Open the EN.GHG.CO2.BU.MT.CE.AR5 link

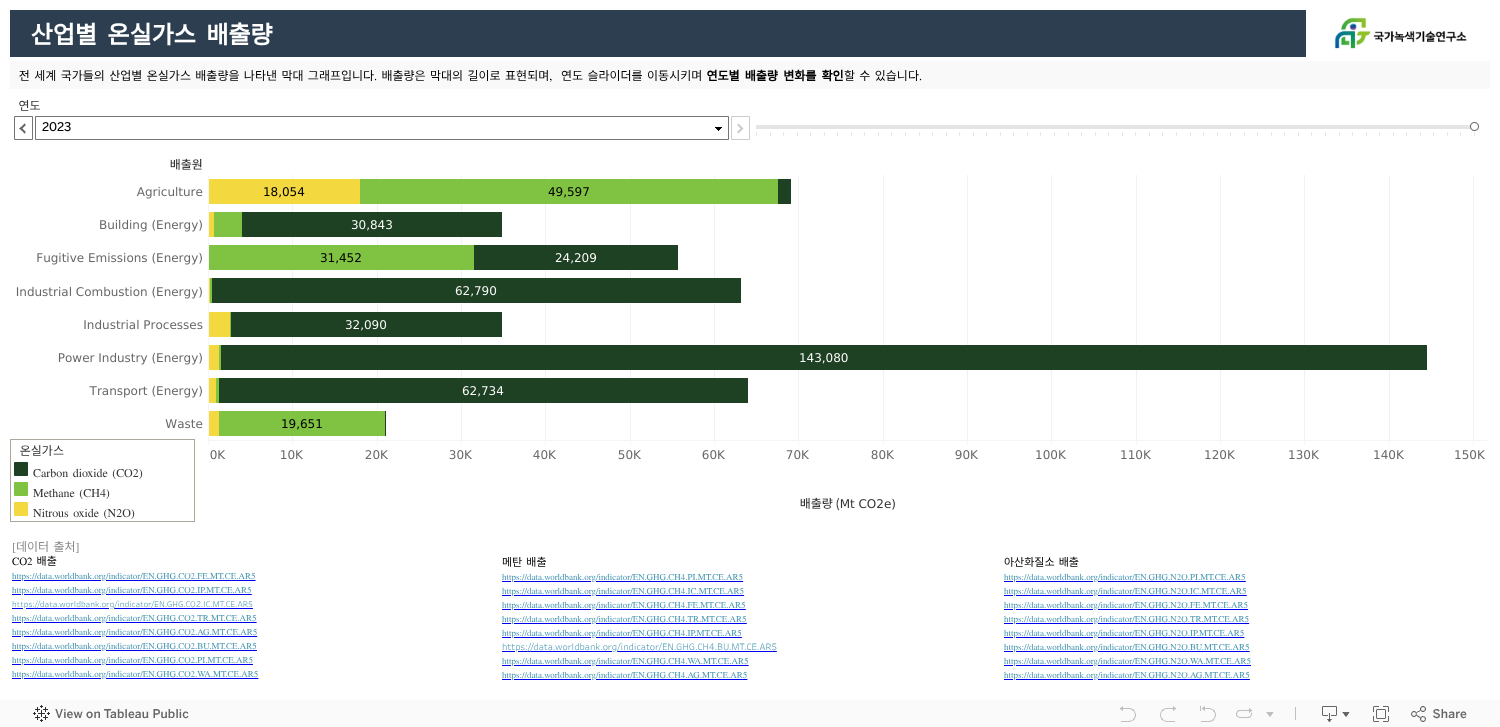[x=134, y=646]
